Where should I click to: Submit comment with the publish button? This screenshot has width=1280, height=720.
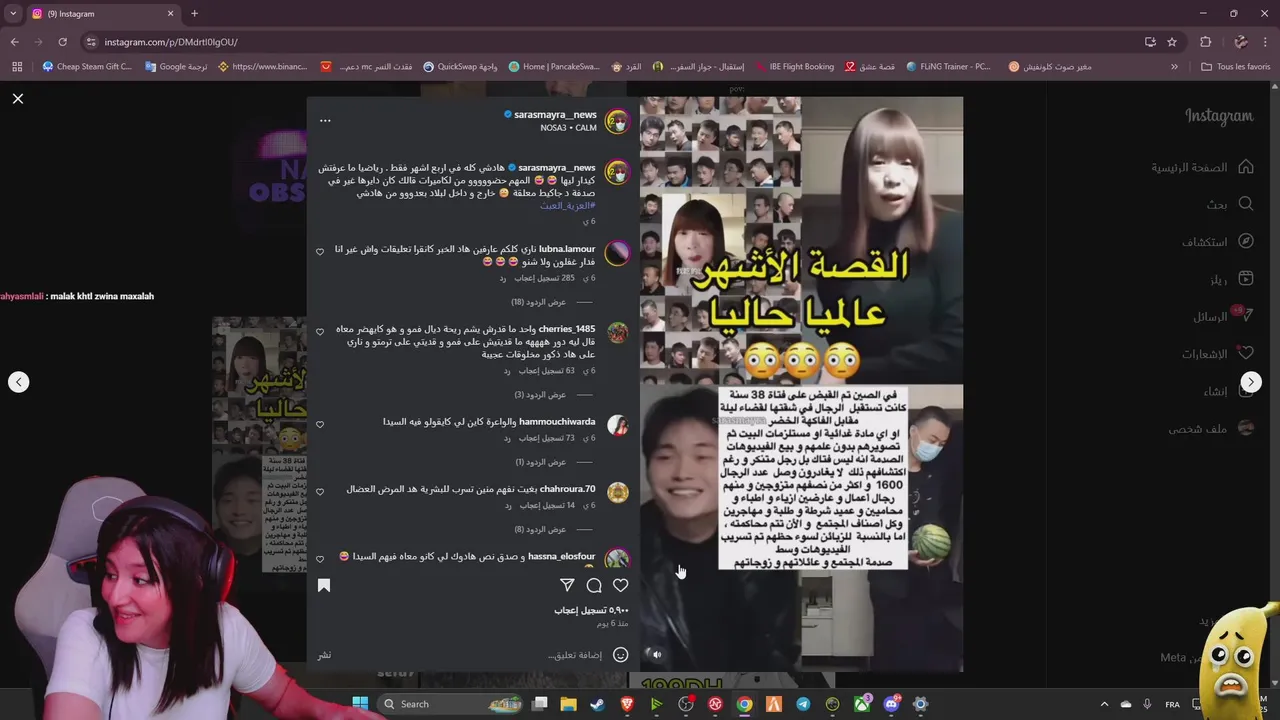[324, 655]
